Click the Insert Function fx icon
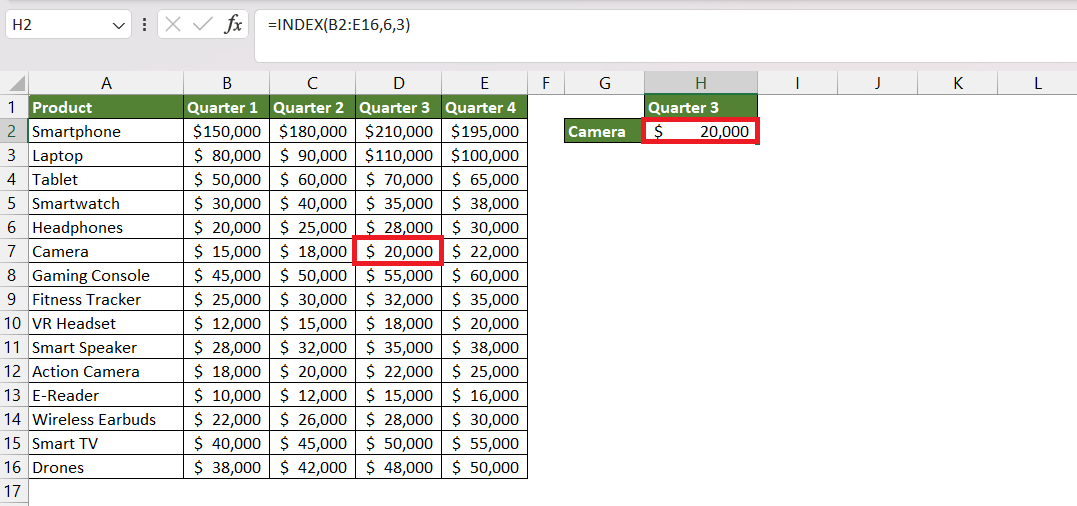The image size is (1077, 506). 234,25
